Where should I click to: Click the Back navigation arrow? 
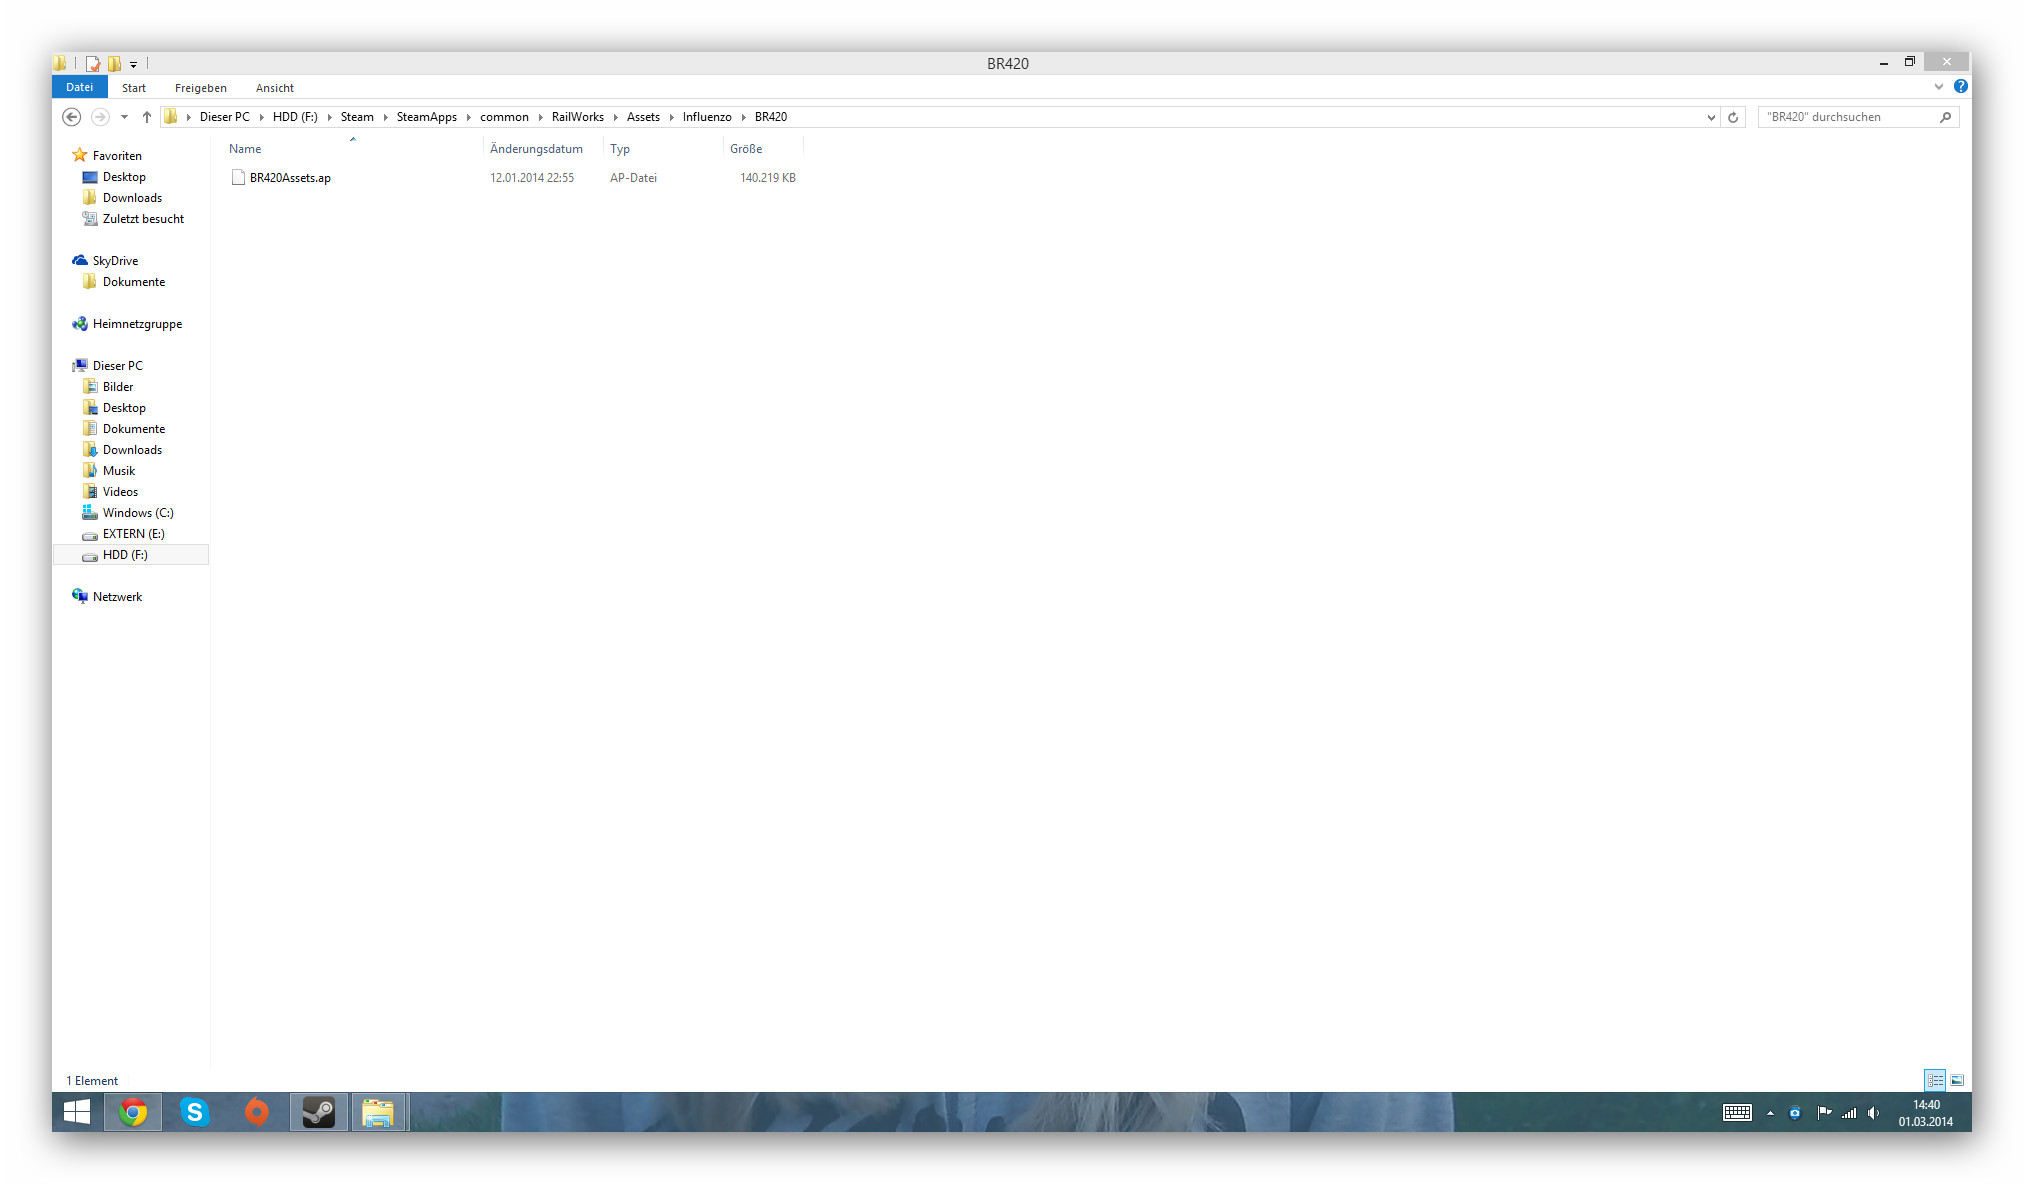click(71, 117)
